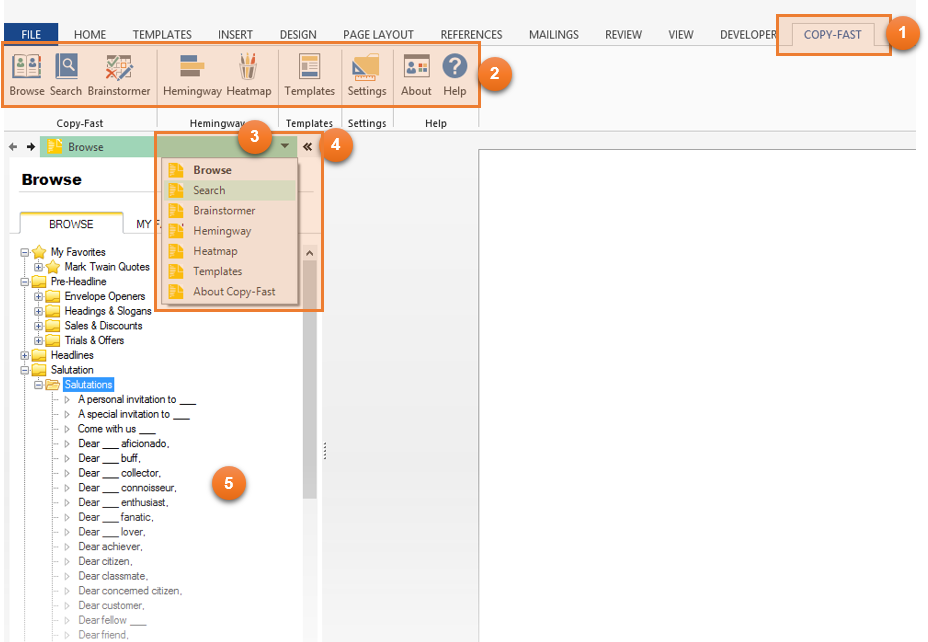Show the About dialog
This screenshot has height=642, width=928.
[x=416, y=75]
